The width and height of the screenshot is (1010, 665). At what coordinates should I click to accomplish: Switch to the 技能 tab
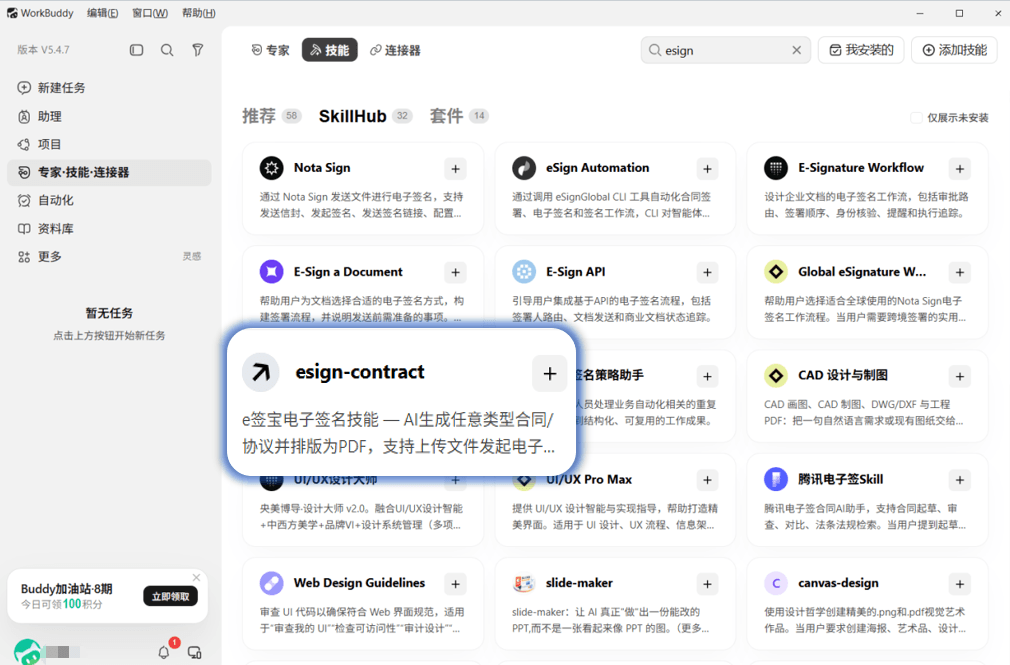point(330,50)
